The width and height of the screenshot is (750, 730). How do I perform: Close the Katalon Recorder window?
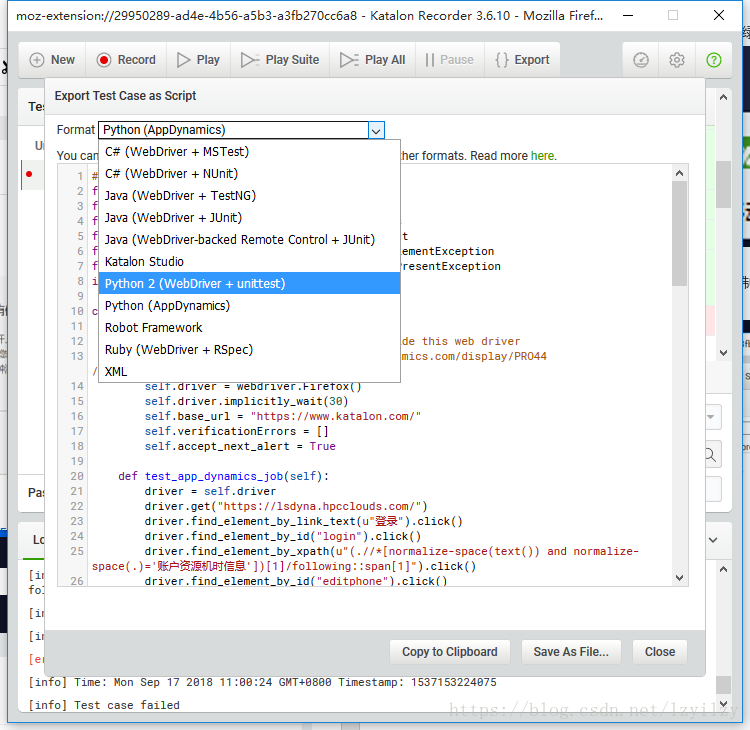point(718,15)
